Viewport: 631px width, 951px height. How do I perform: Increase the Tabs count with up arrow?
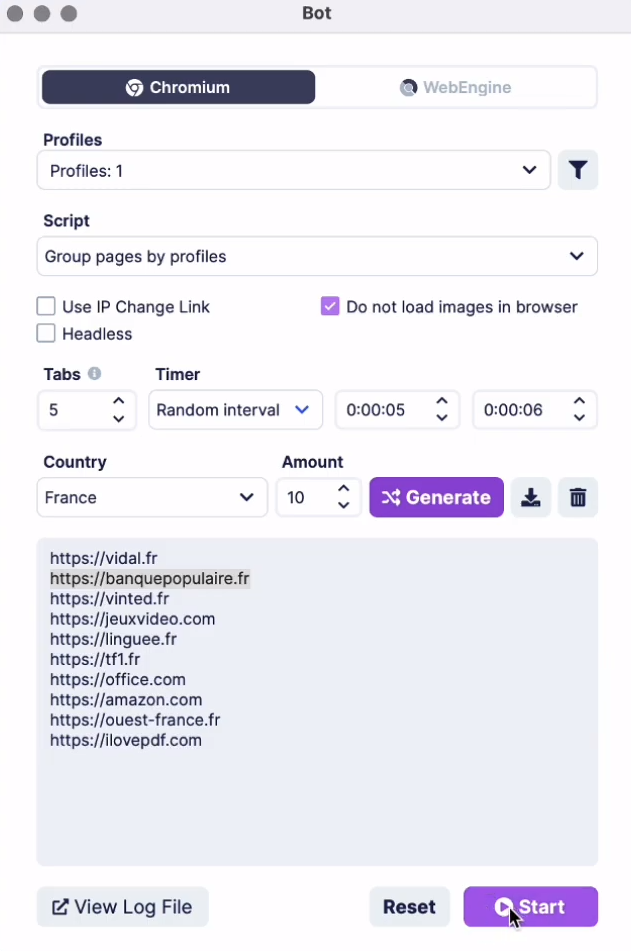119,401
